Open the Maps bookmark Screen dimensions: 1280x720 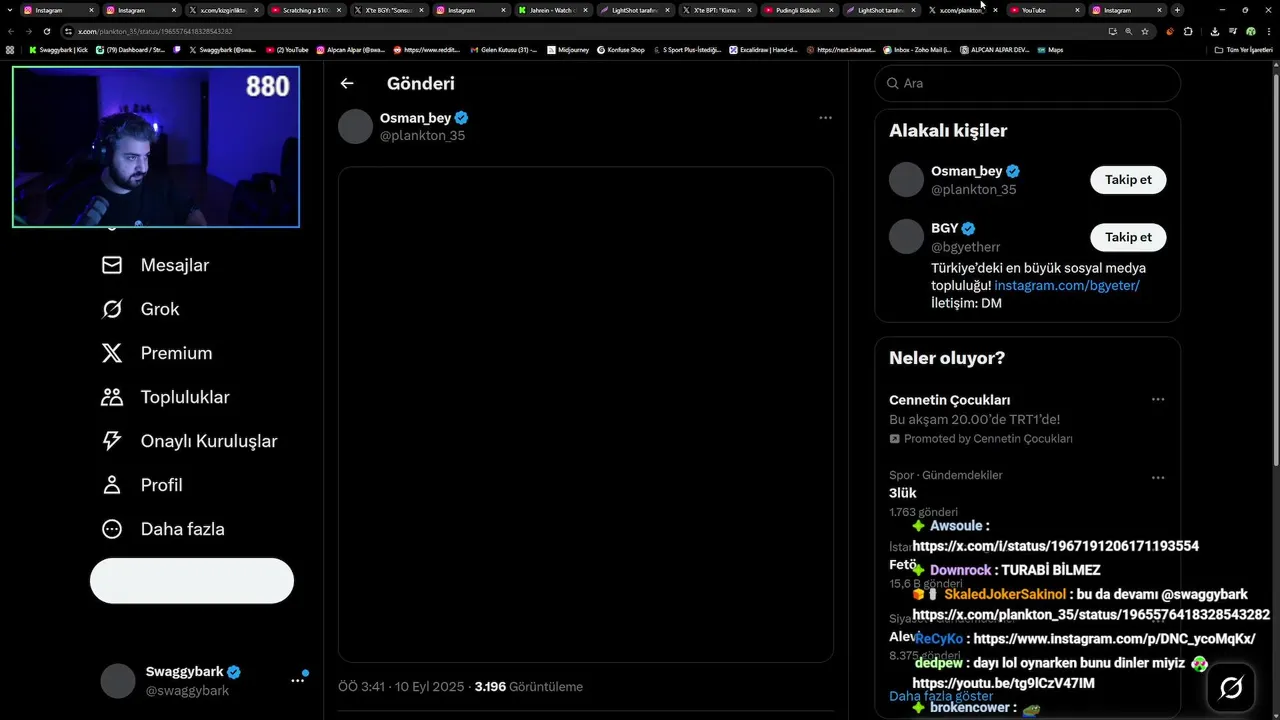[x=1050, y=49]
